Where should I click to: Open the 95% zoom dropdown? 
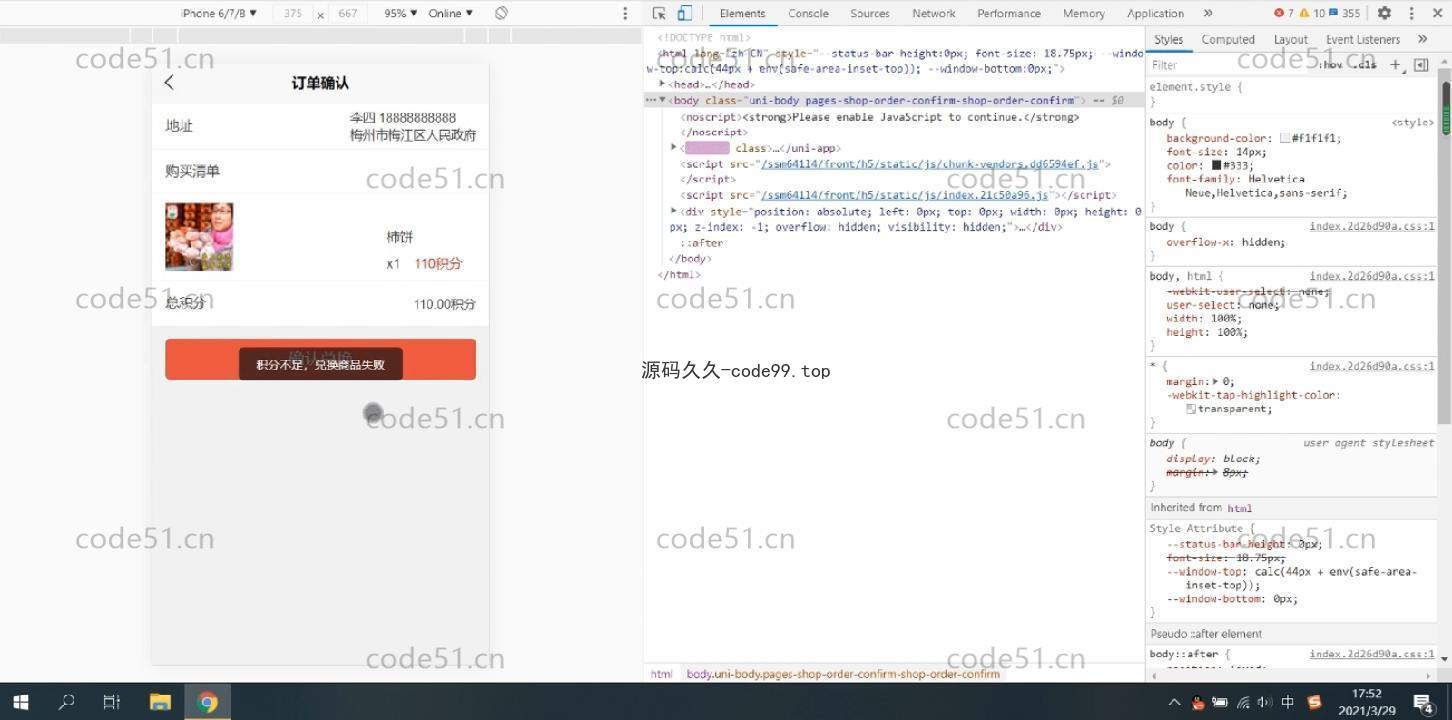pyautogui.click(x=401, y=13)
